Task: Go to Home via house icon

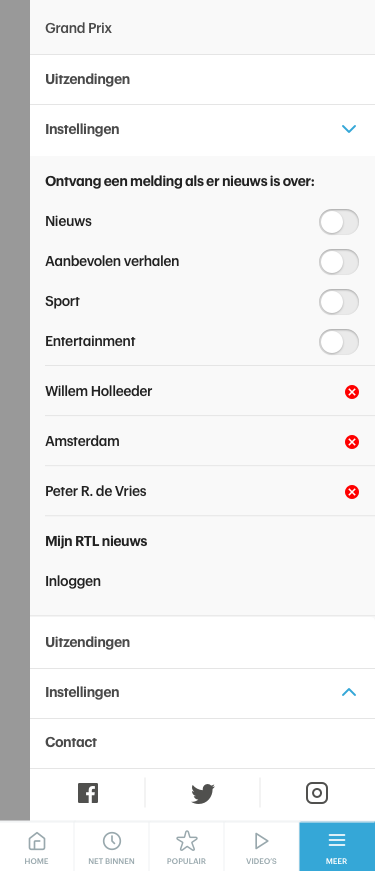Action: (37, 847)
